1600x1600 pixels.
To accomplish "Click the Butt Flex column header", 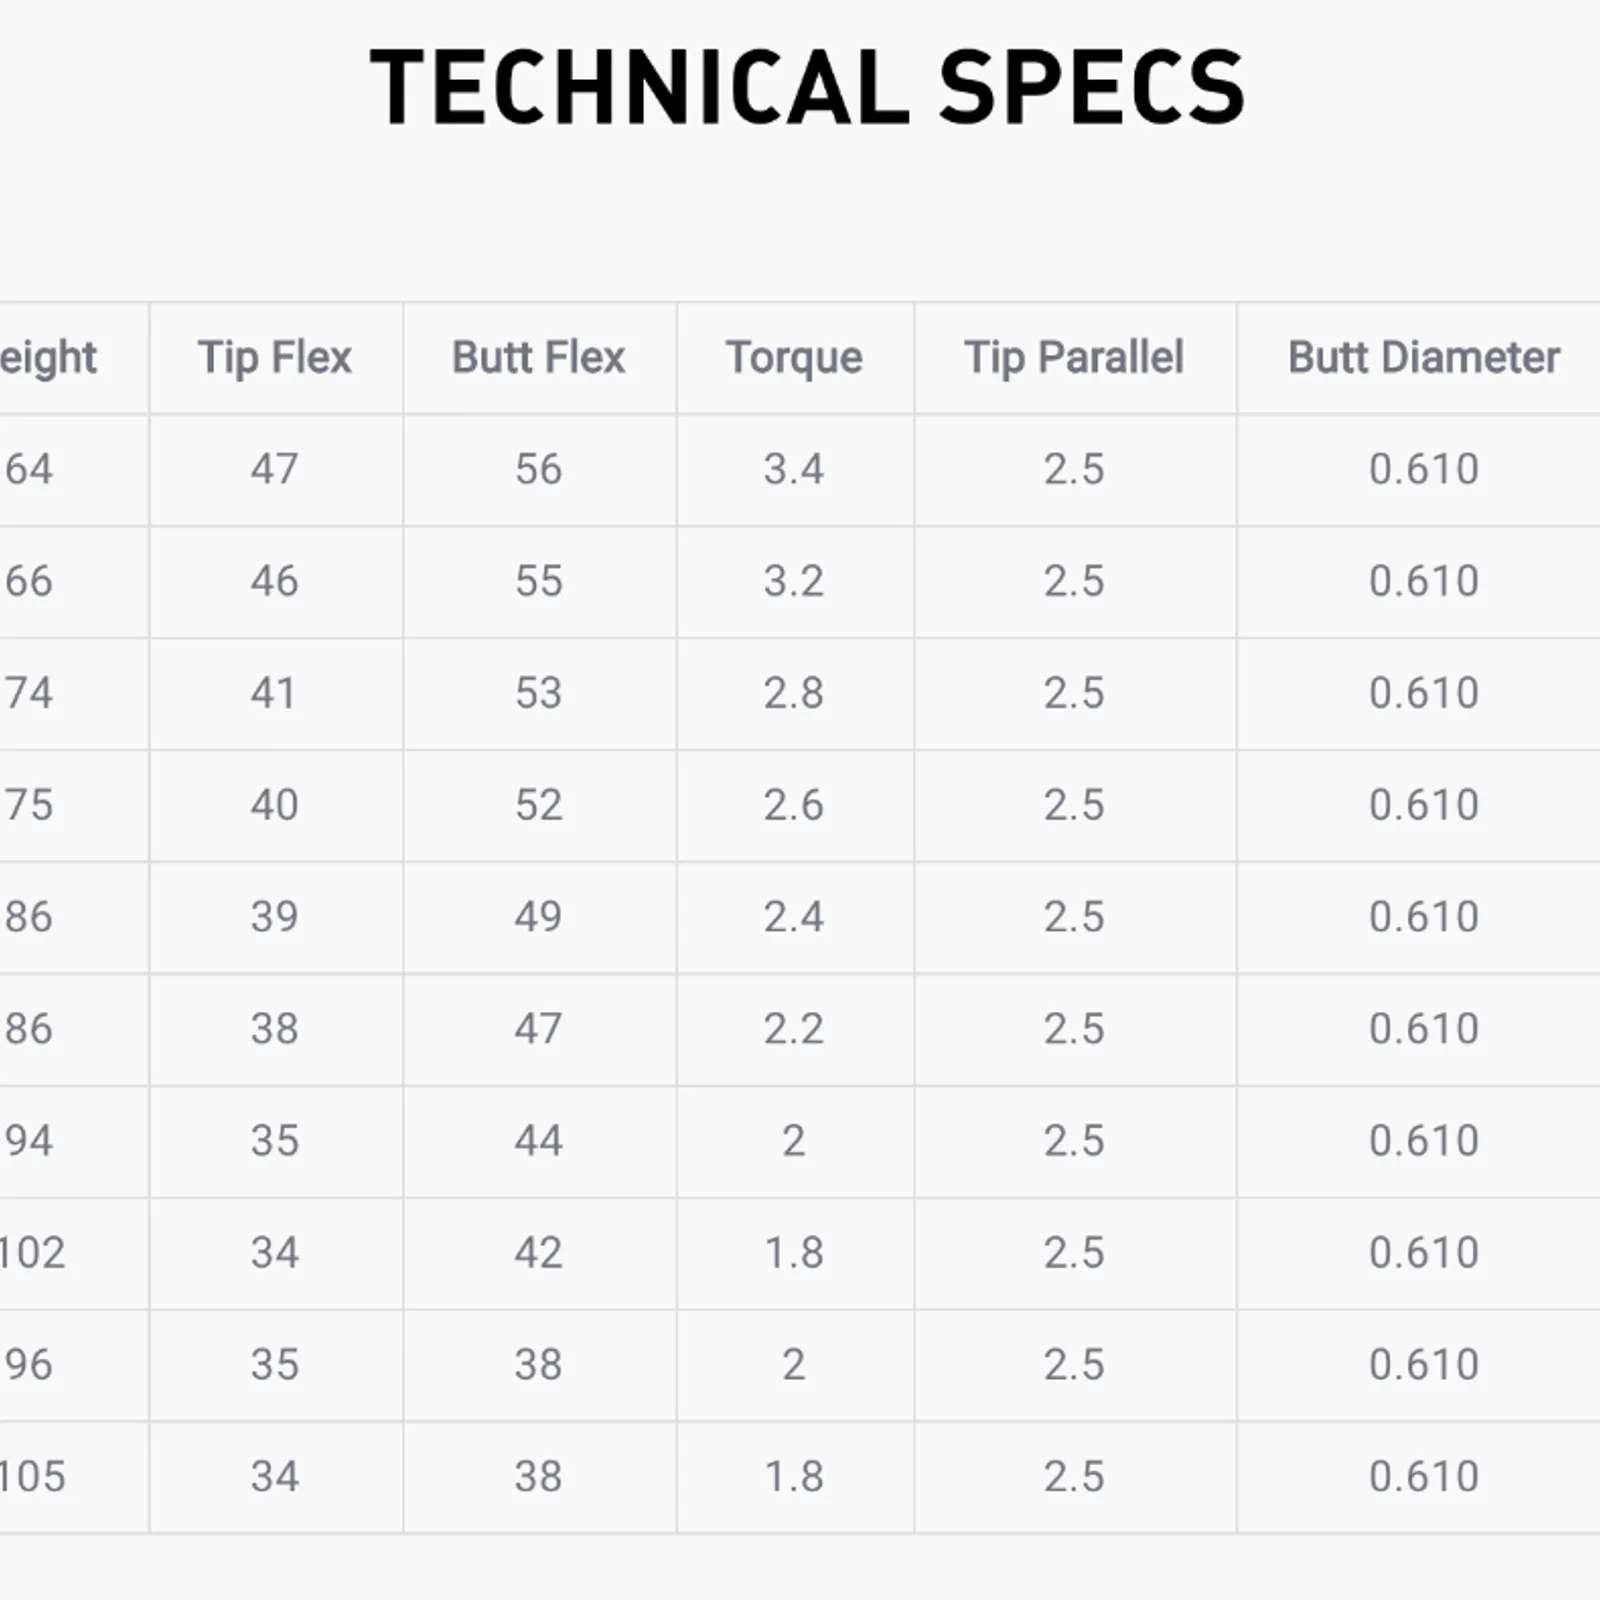I will pos(540,358).
